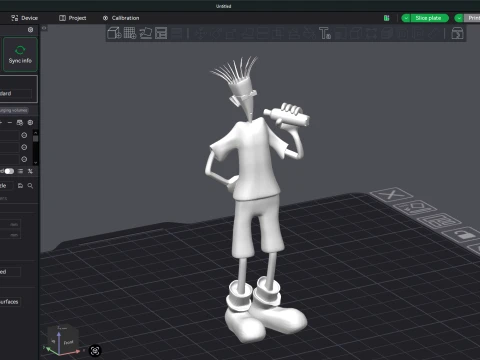Viewport: 480px width, 360px height.
Task: Click the search settings magnifier icon
Action: tap(30, 186)
